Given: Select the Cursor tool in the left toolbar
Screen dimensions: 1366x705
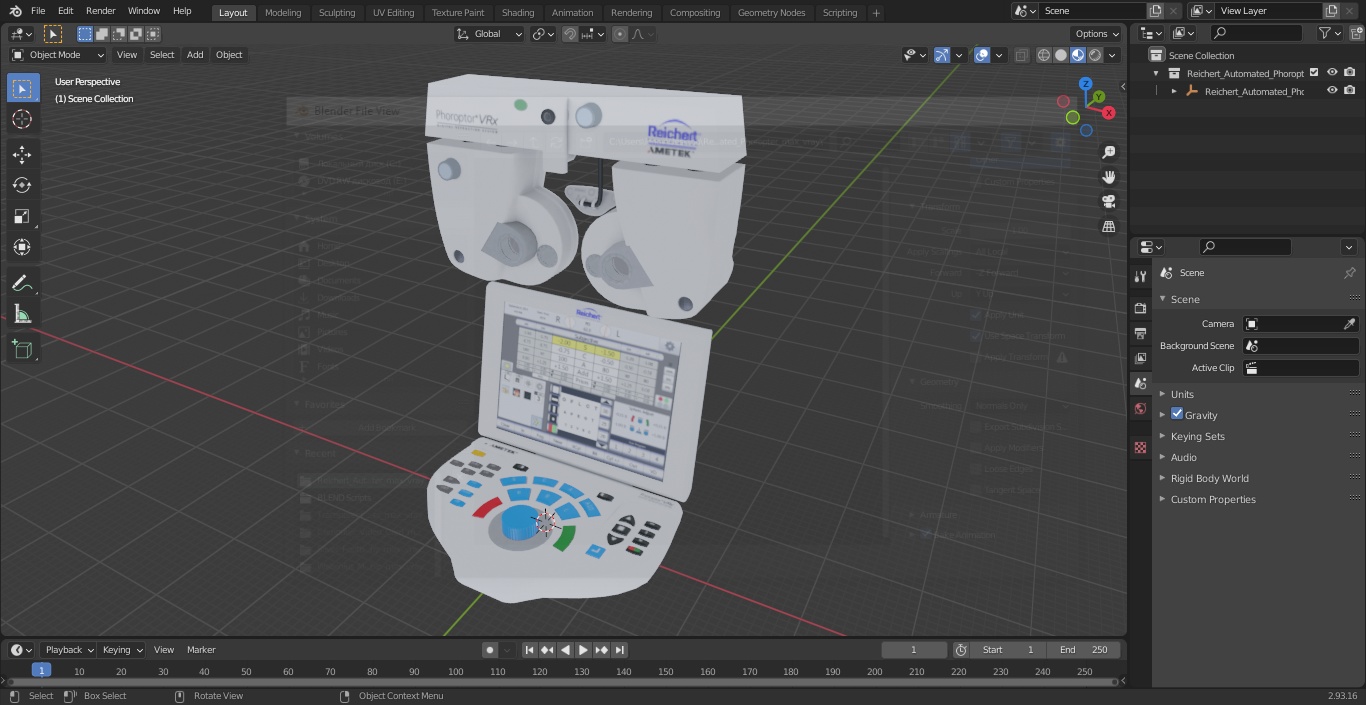Looking at the screenshot, I should coord(22,120).
